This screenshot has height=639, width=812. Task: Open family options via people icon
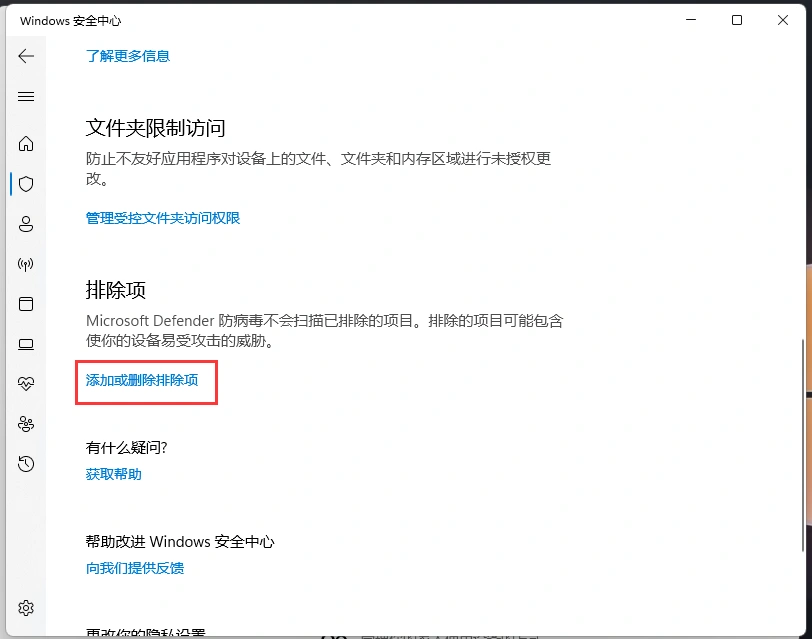[x=26, y=423]
